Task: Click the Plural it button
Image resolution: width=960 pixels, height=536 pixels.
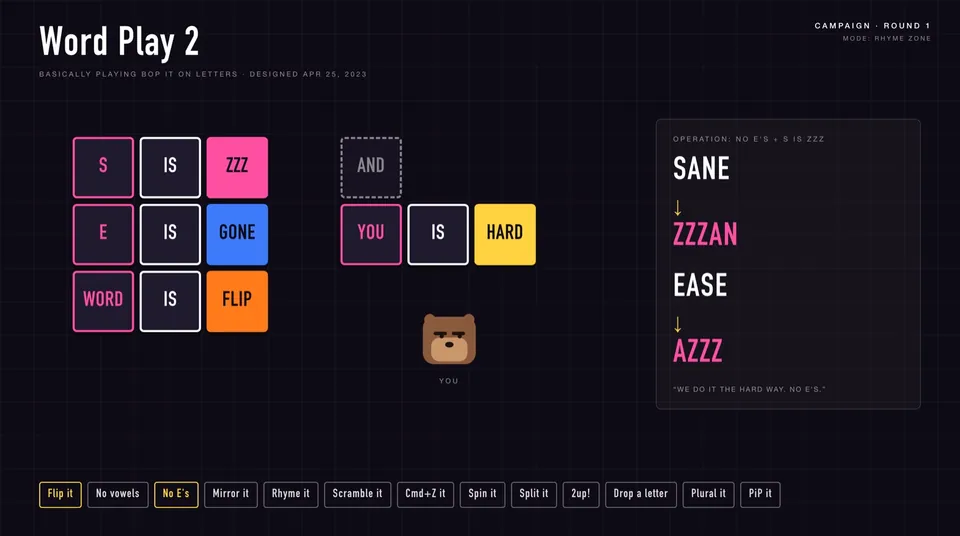Action: (708, 494)
